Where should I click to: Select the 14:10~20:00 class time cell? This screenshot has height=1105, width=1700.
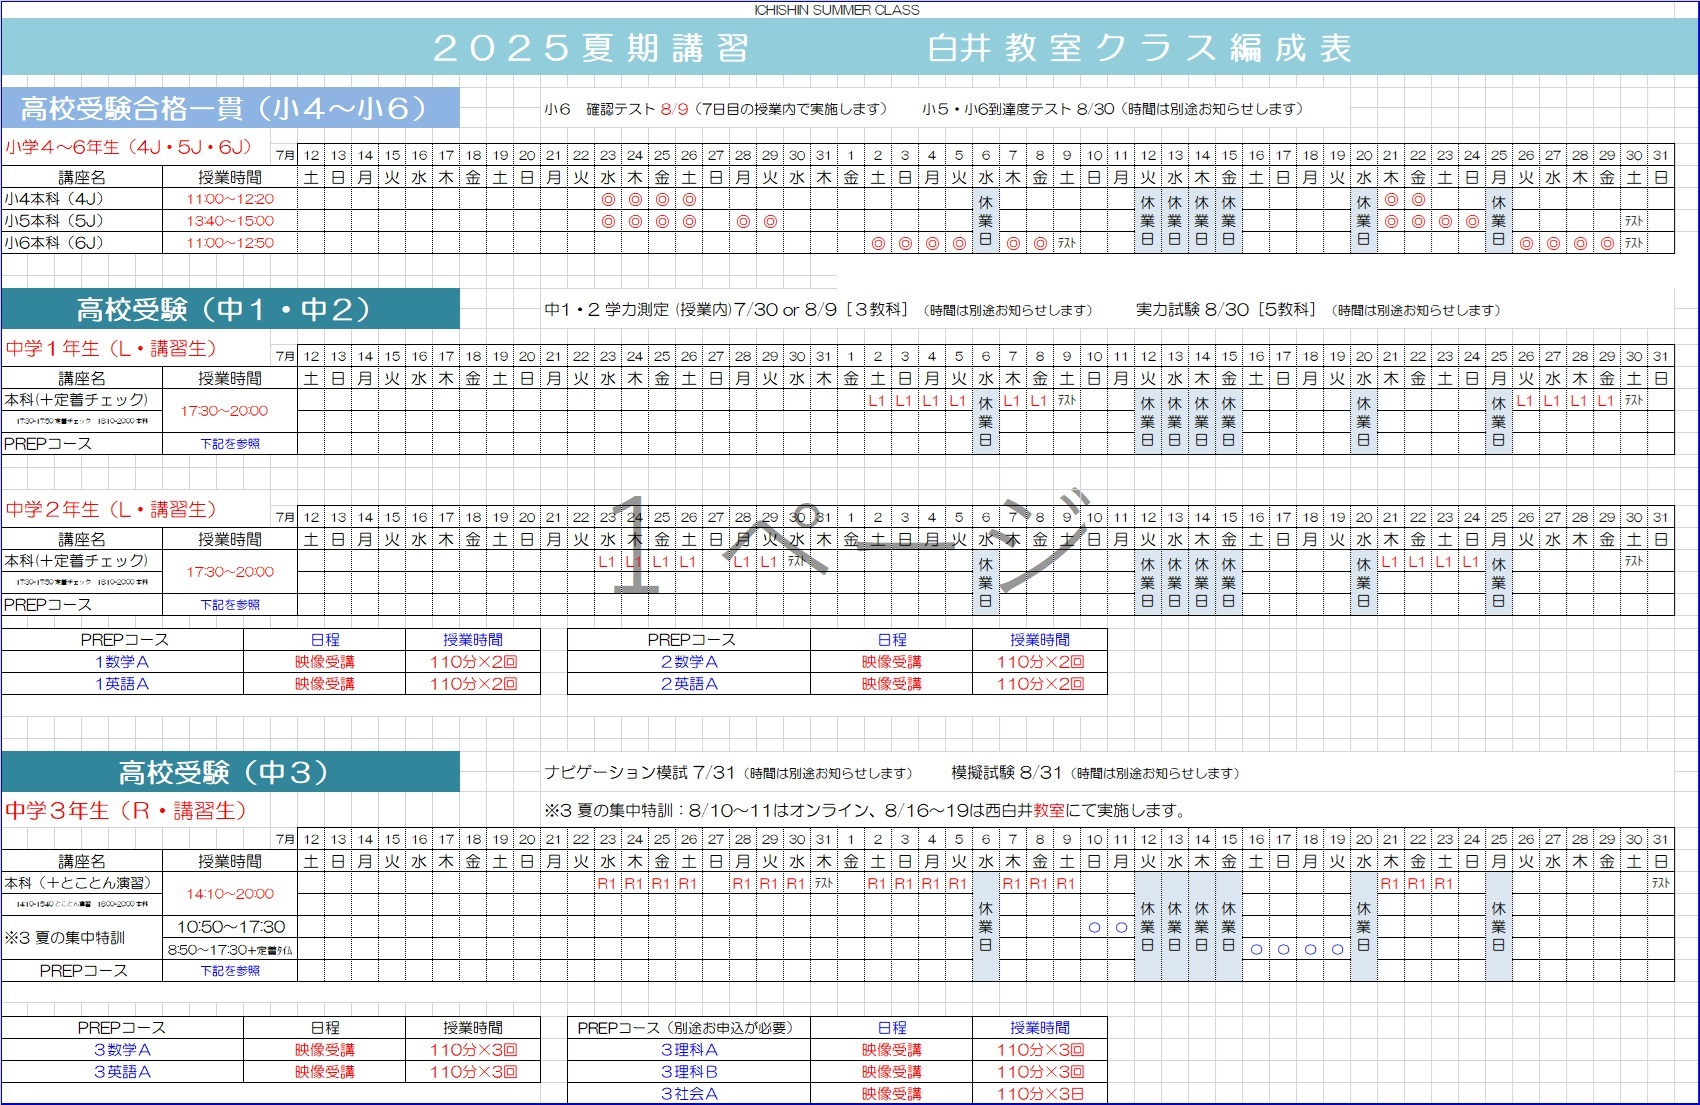[230, 894]
